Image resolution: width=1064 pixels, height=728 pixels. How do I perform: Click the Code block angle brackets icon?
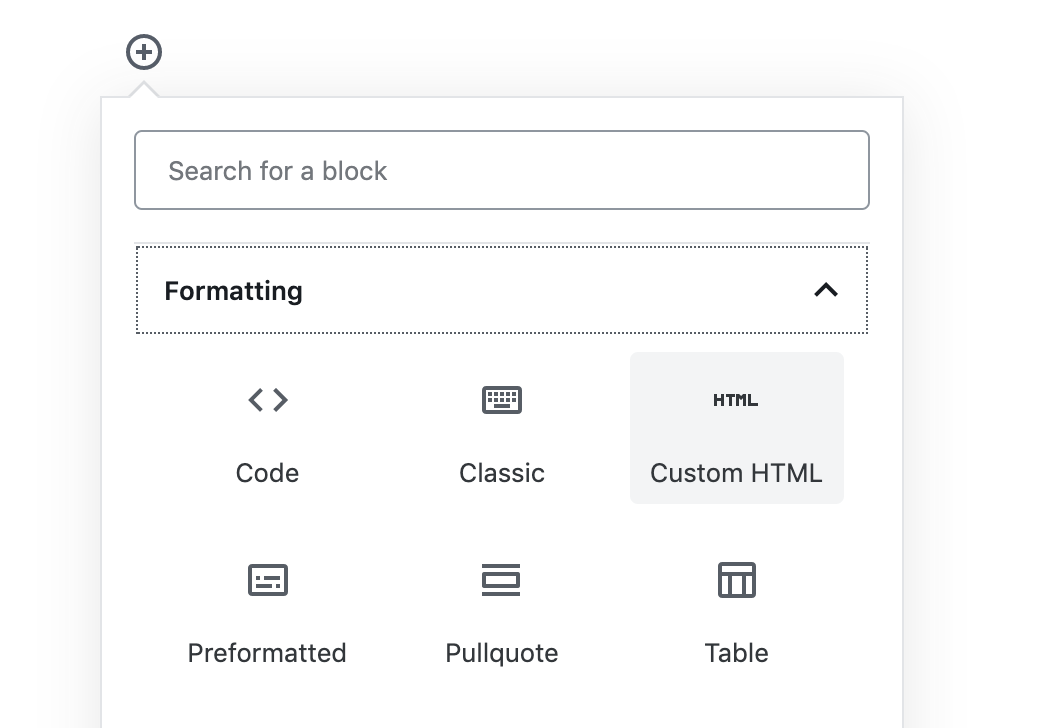coord(267,400)
